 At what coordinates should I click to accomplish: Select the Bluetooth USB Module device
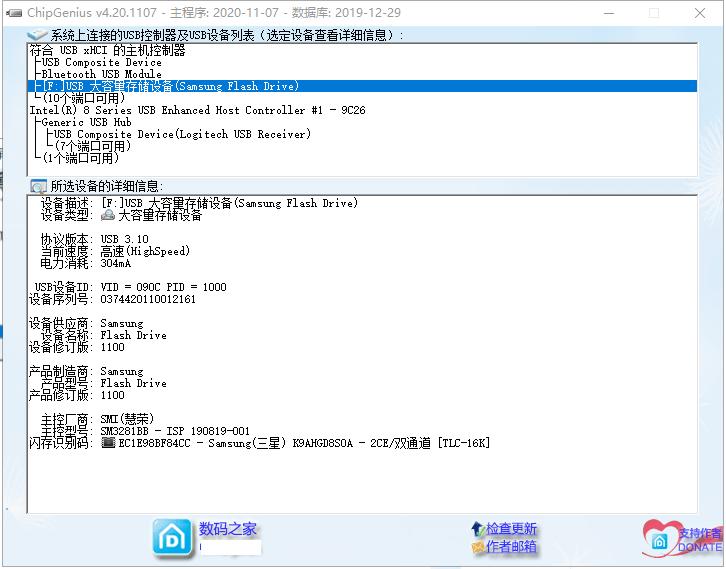pyautogui.click(x=101, y=75)
